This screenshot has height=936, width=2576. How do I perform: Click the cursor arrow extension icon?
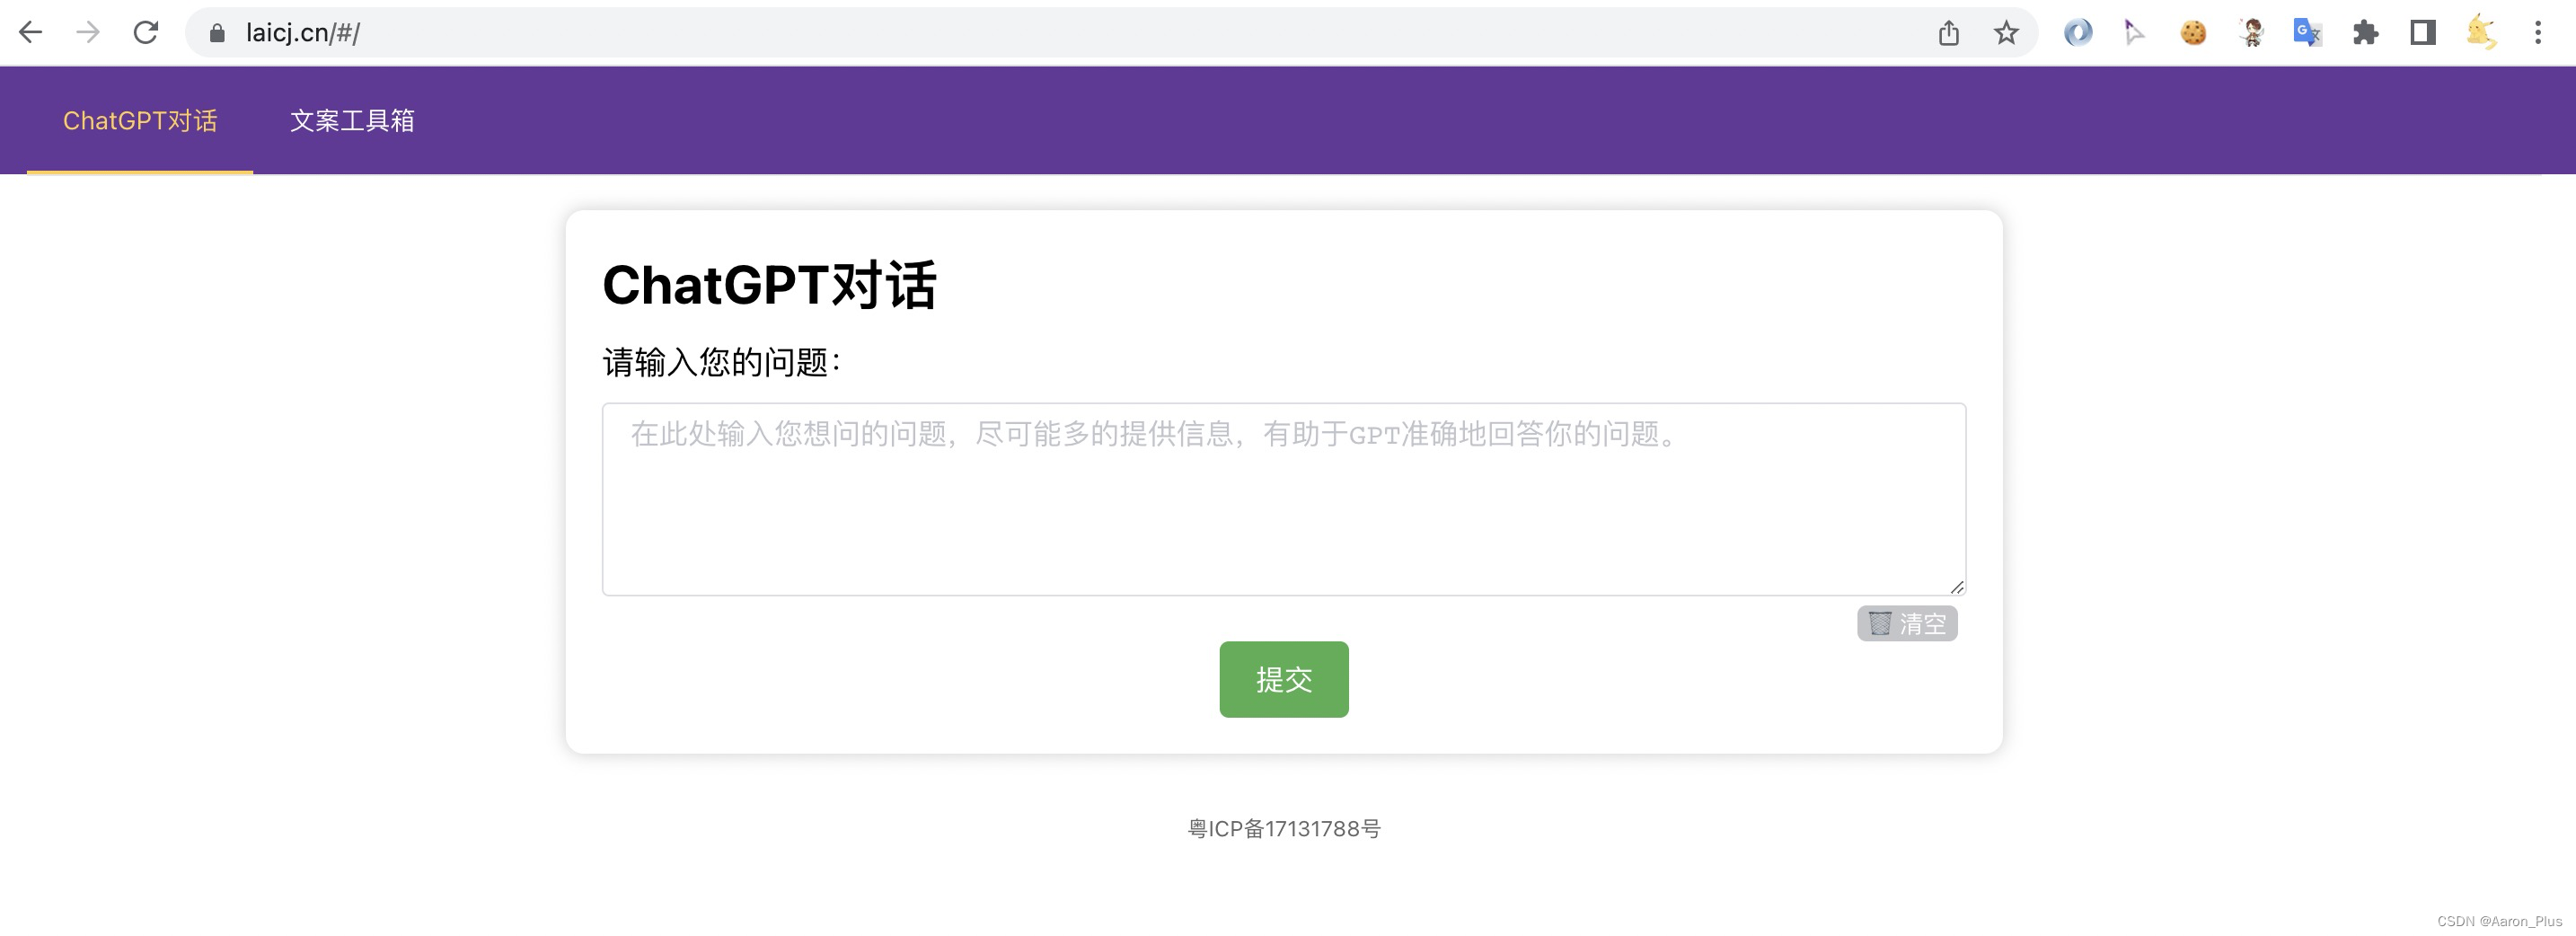pos(2134,33)
